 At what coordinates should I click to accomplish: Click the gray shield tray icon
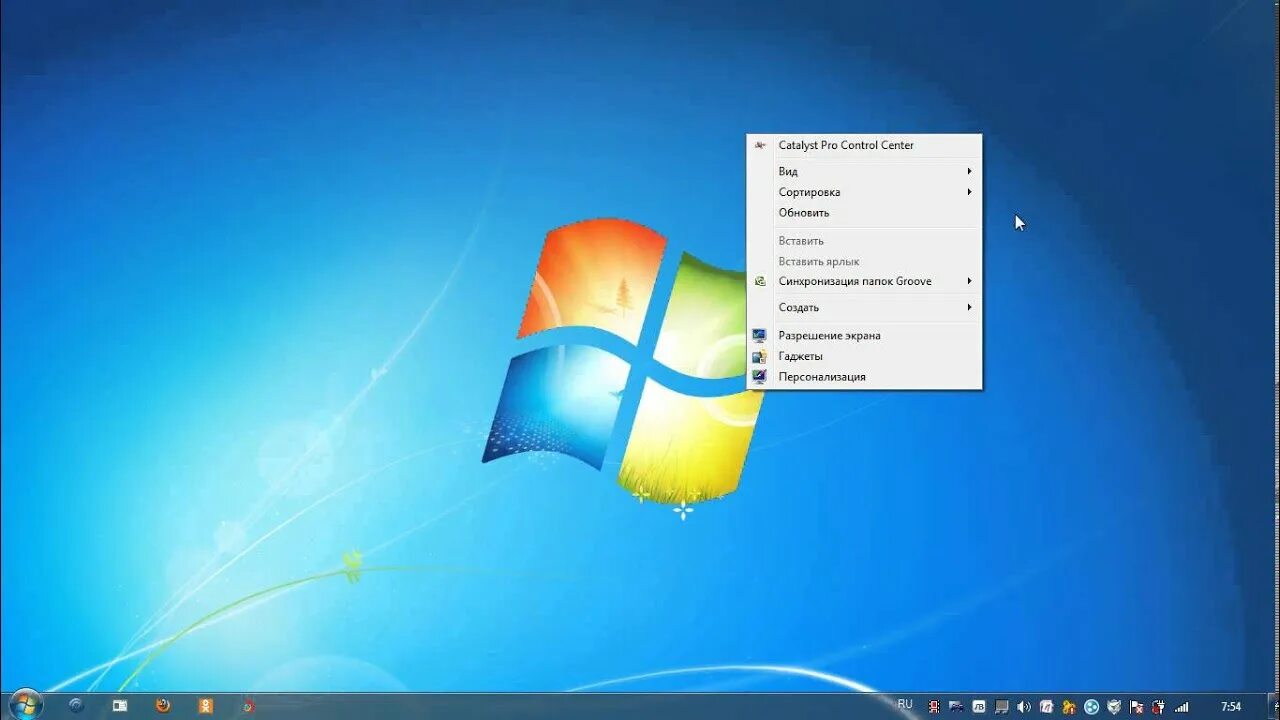click(x=1114, y=706)
